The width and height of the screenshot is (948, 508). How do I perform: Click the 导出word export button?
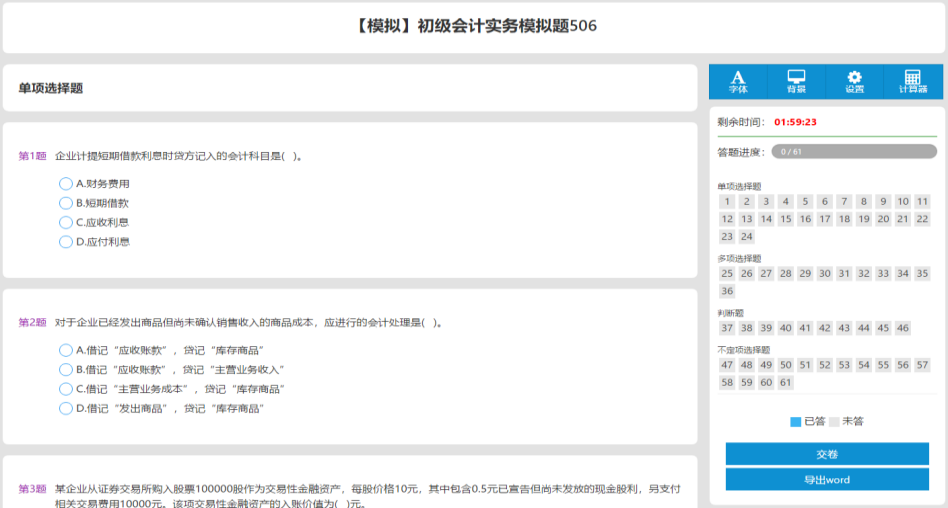tap(827, 480)
